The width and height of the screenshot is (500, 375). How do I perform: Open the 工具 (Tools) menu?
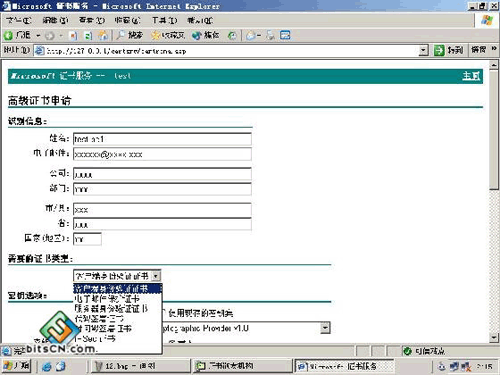(164, 20)
